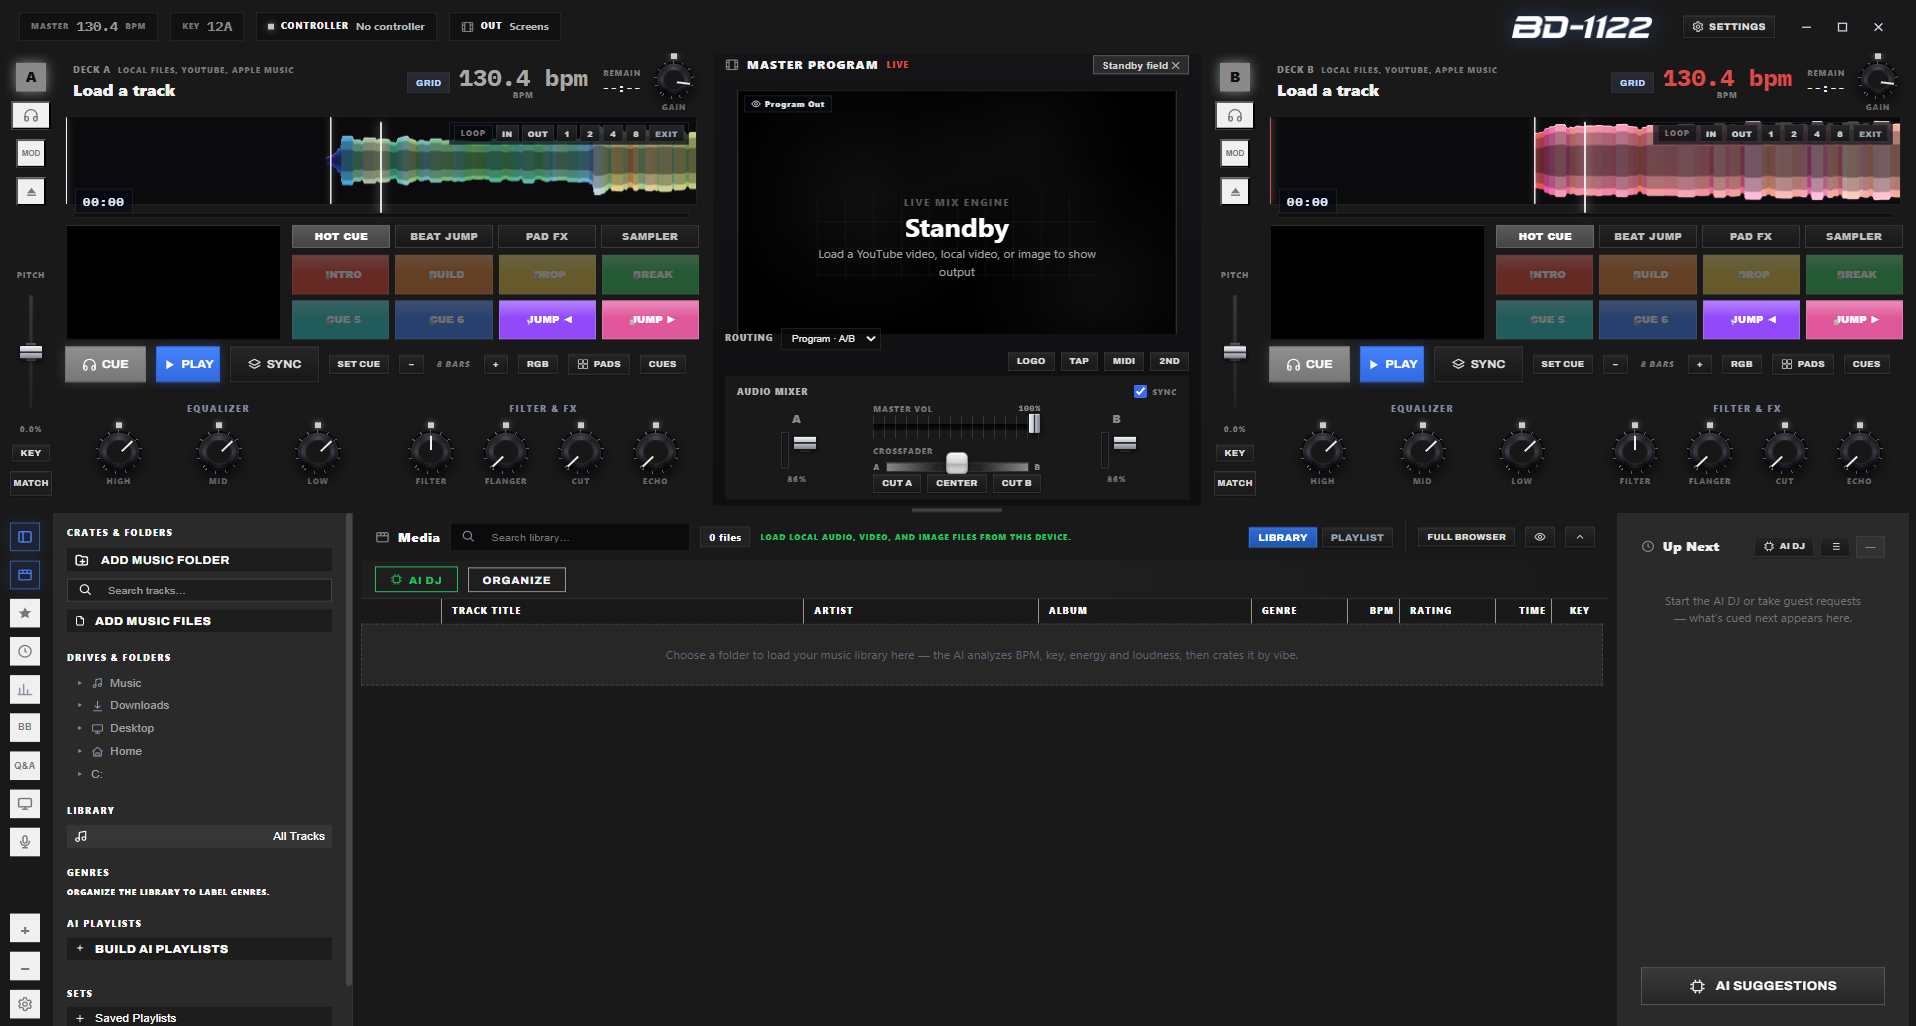This screenshot has width=1916, height=1026.
Task: Open the sidebar panel layout icon
Action: 25,537
